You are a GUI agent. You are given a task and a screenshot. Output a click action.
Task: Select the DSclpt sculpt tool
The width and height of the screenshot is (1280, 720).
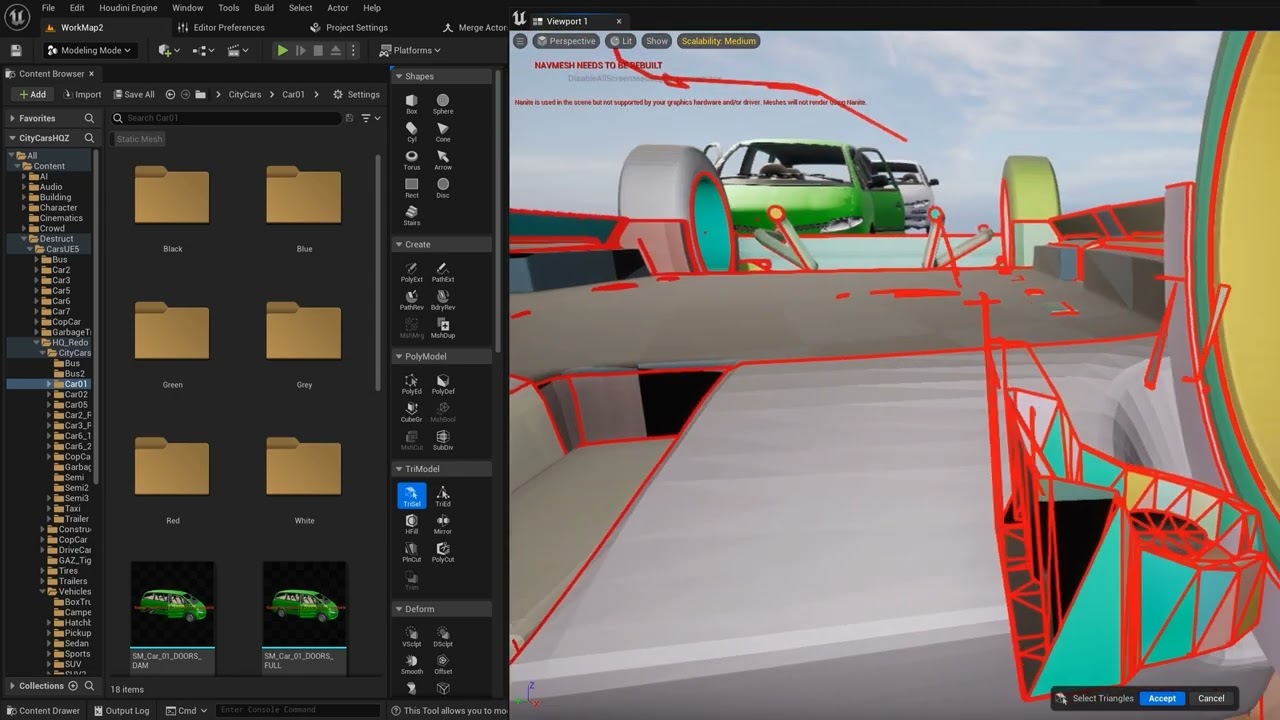click(x=443, y=636)
